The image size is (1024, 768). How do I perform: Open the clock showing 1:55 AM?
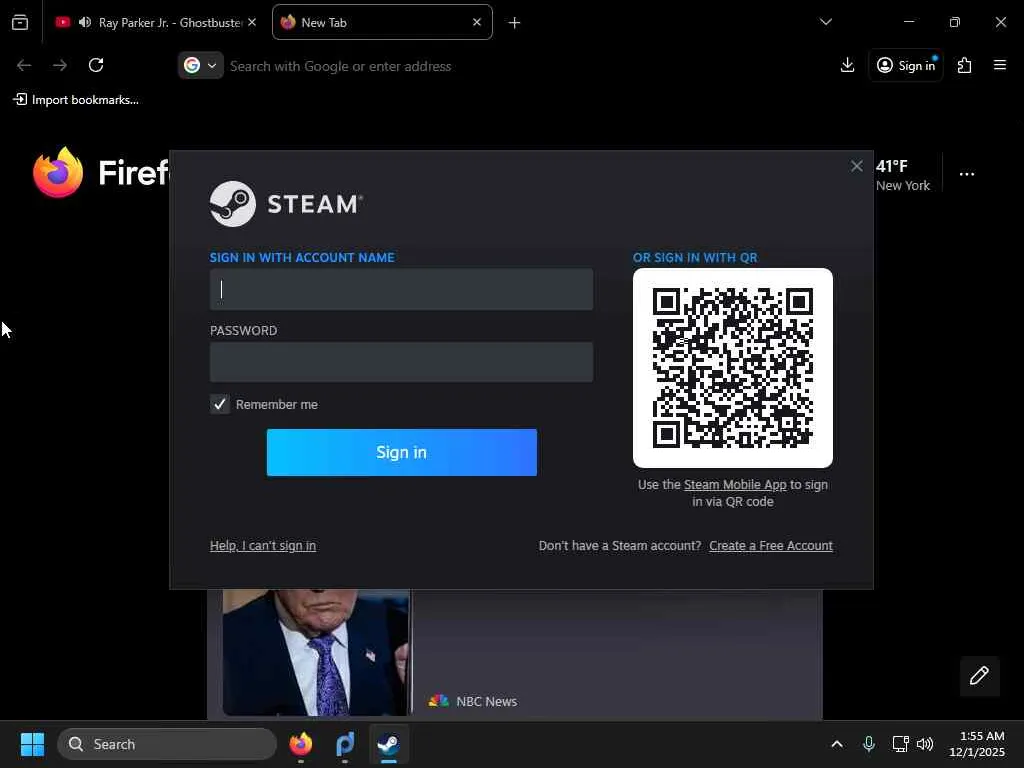click(977, 744)
